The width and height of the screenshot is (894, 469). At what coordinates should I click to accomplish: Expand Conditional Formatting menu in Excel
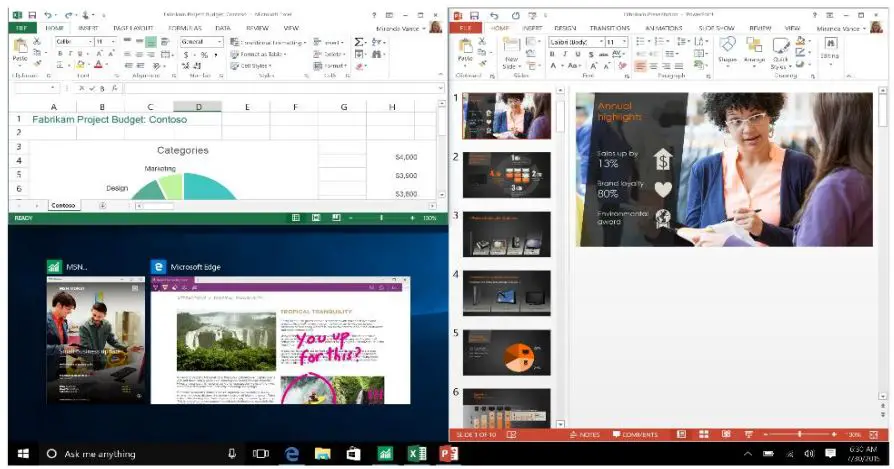coord(269,42)
